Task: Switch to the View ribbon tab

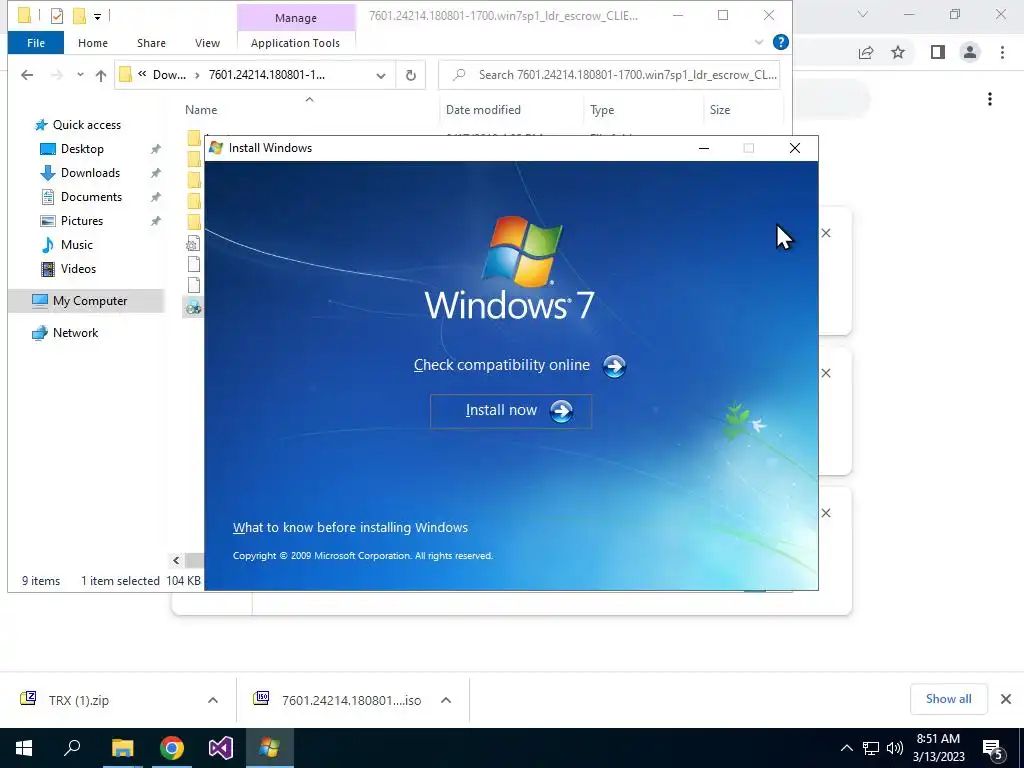Action: pyautogui.click(x=207, y=43)
